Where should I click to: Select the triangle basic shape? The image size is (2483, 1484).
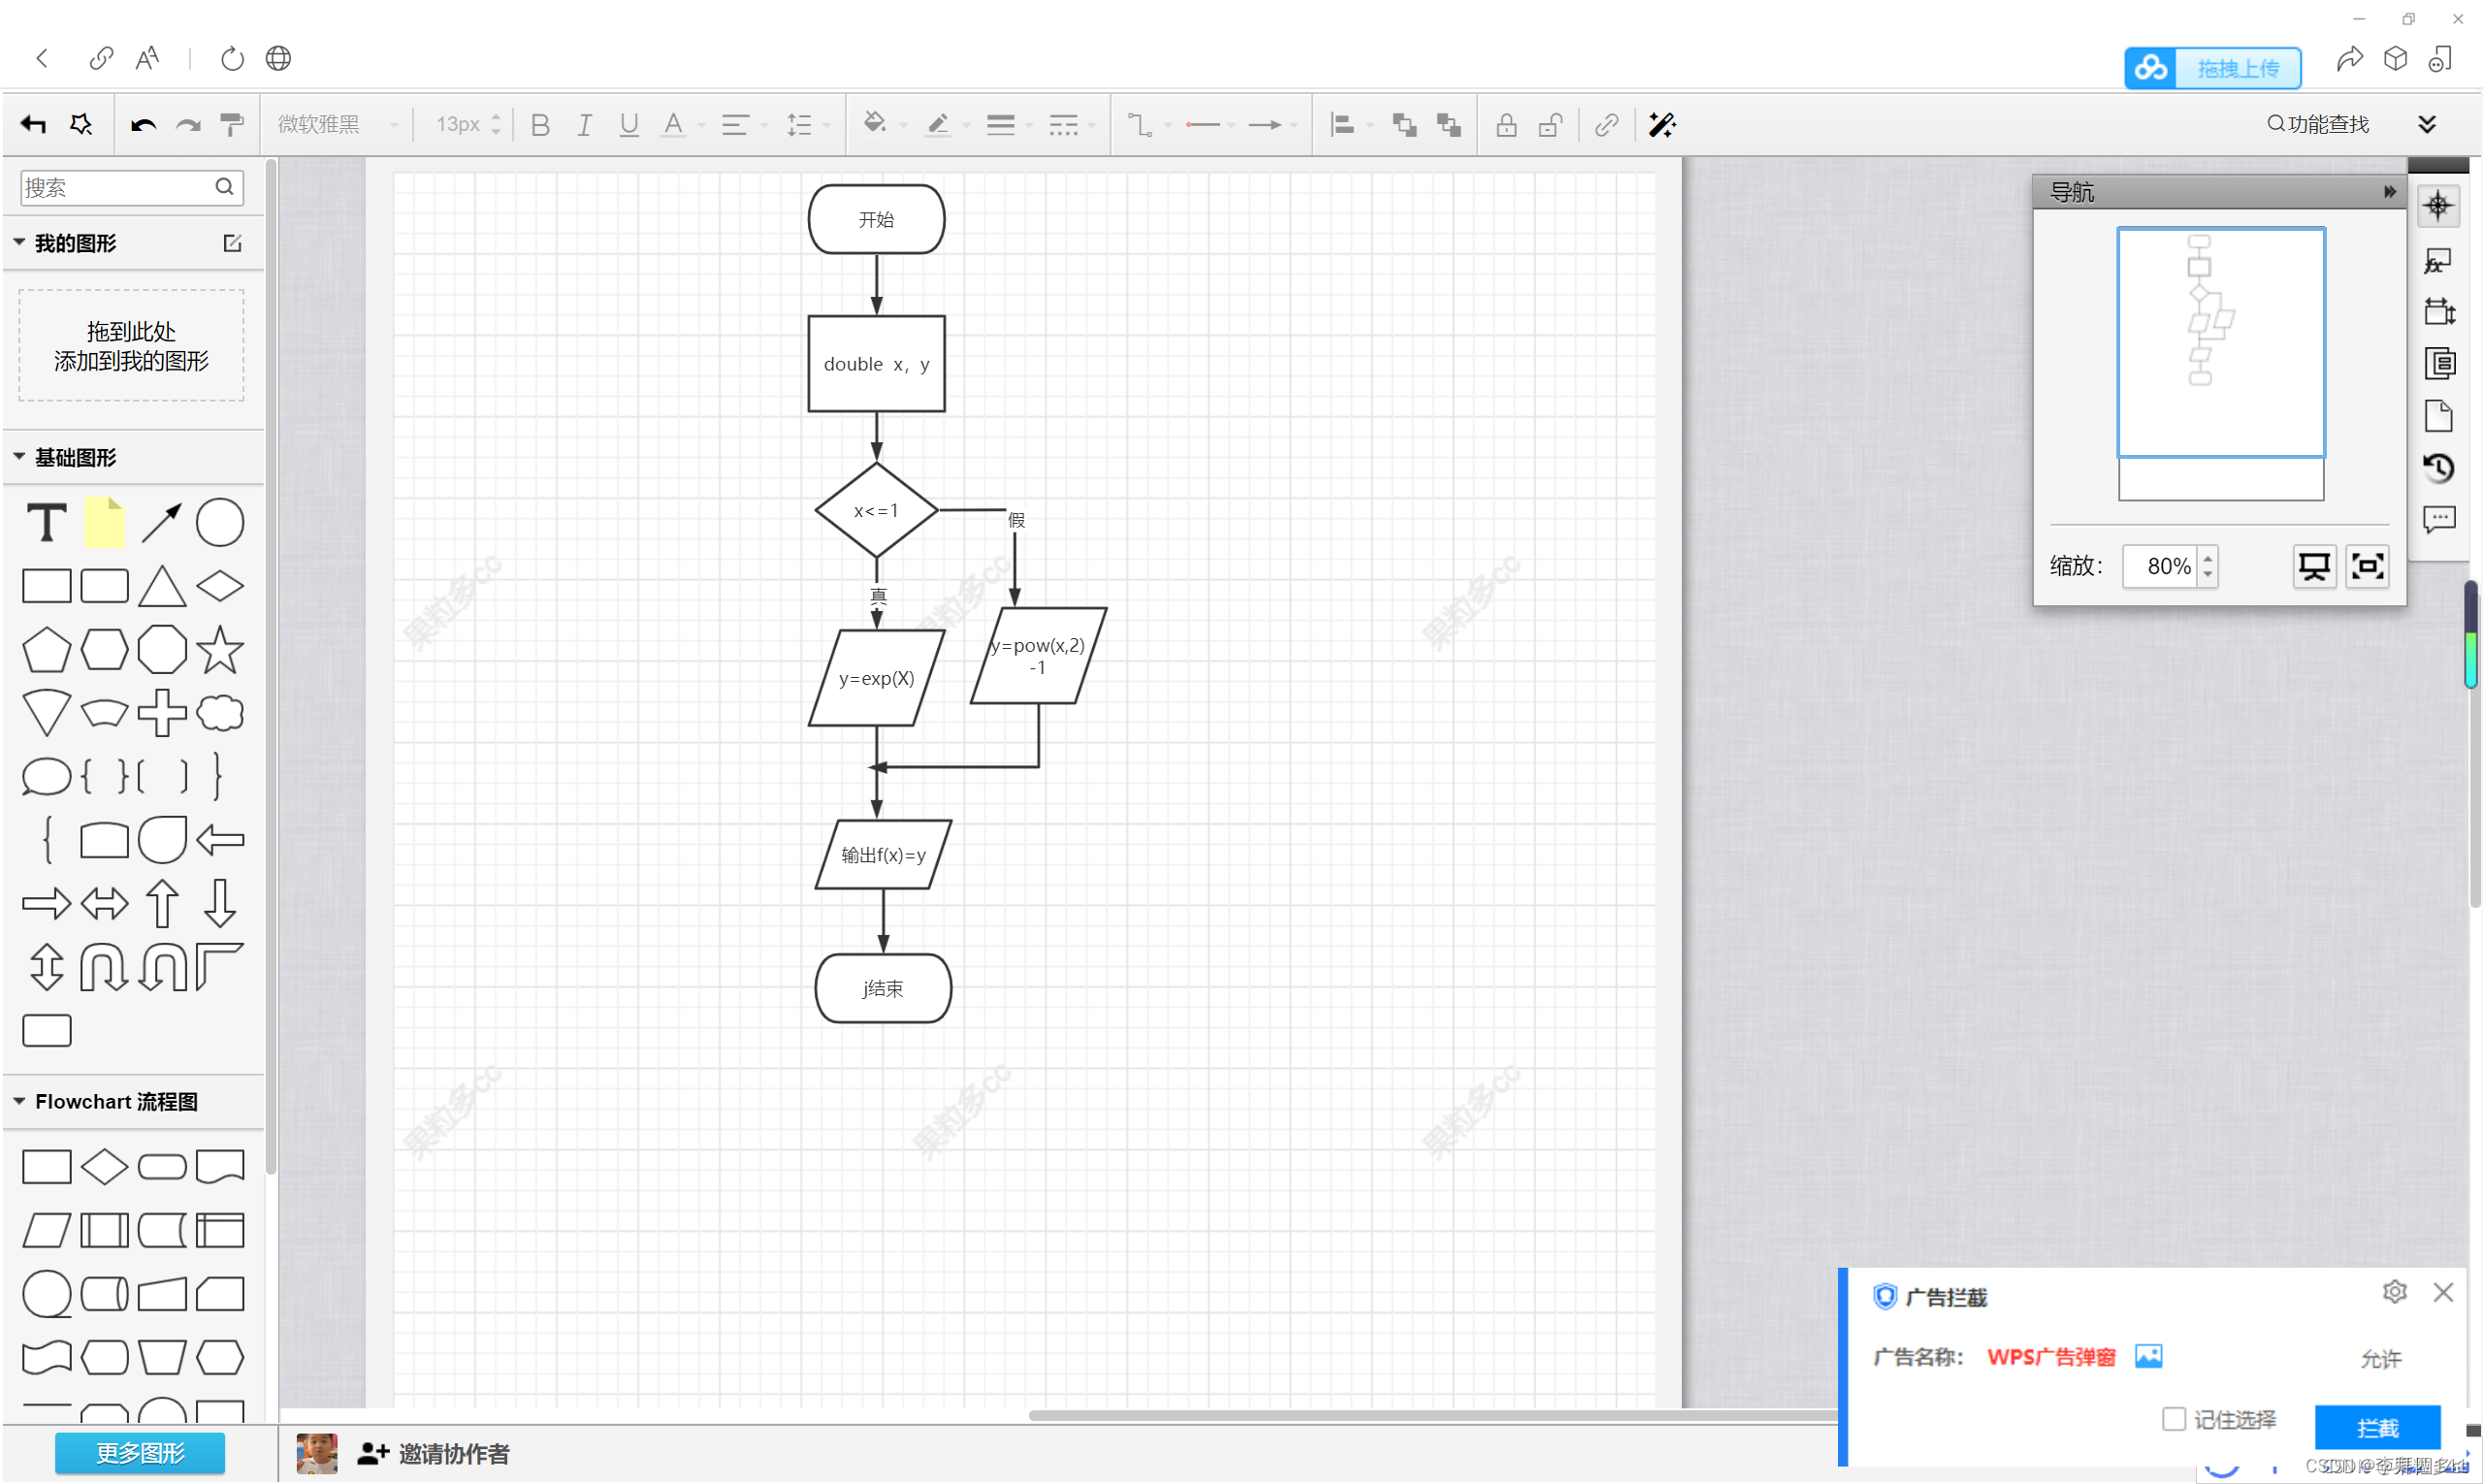pyautogui.click(x=162, y=586)
